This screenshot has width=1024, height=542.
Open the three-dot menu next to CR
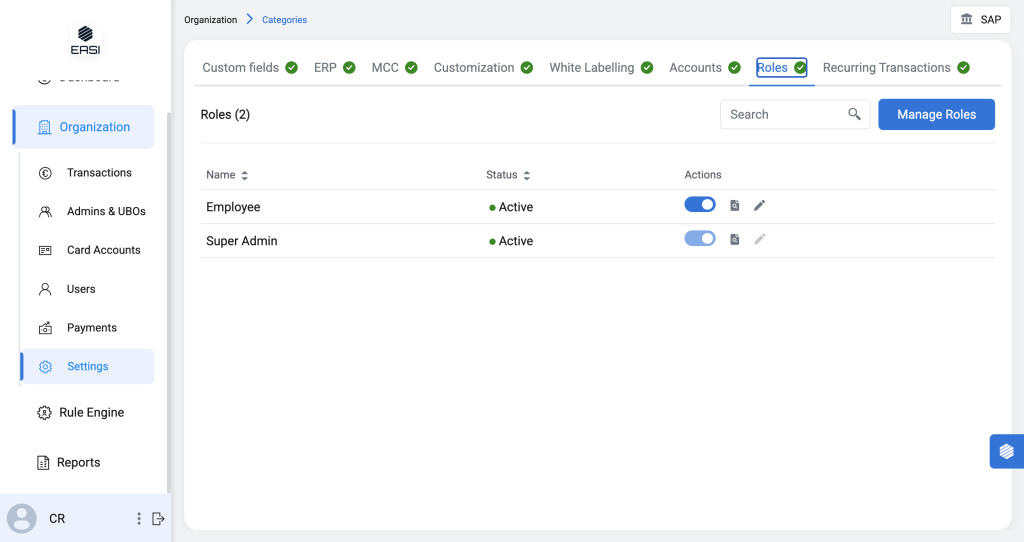139,519
